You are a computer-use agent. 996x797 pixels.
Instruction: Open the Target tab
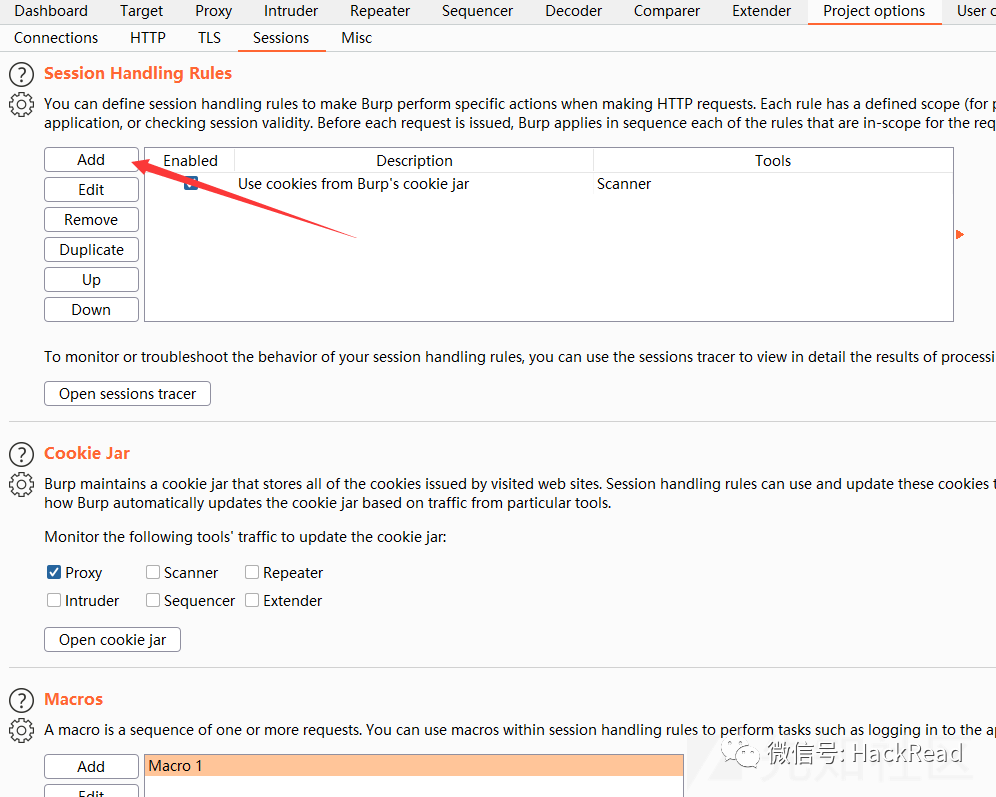click(141, 11)
